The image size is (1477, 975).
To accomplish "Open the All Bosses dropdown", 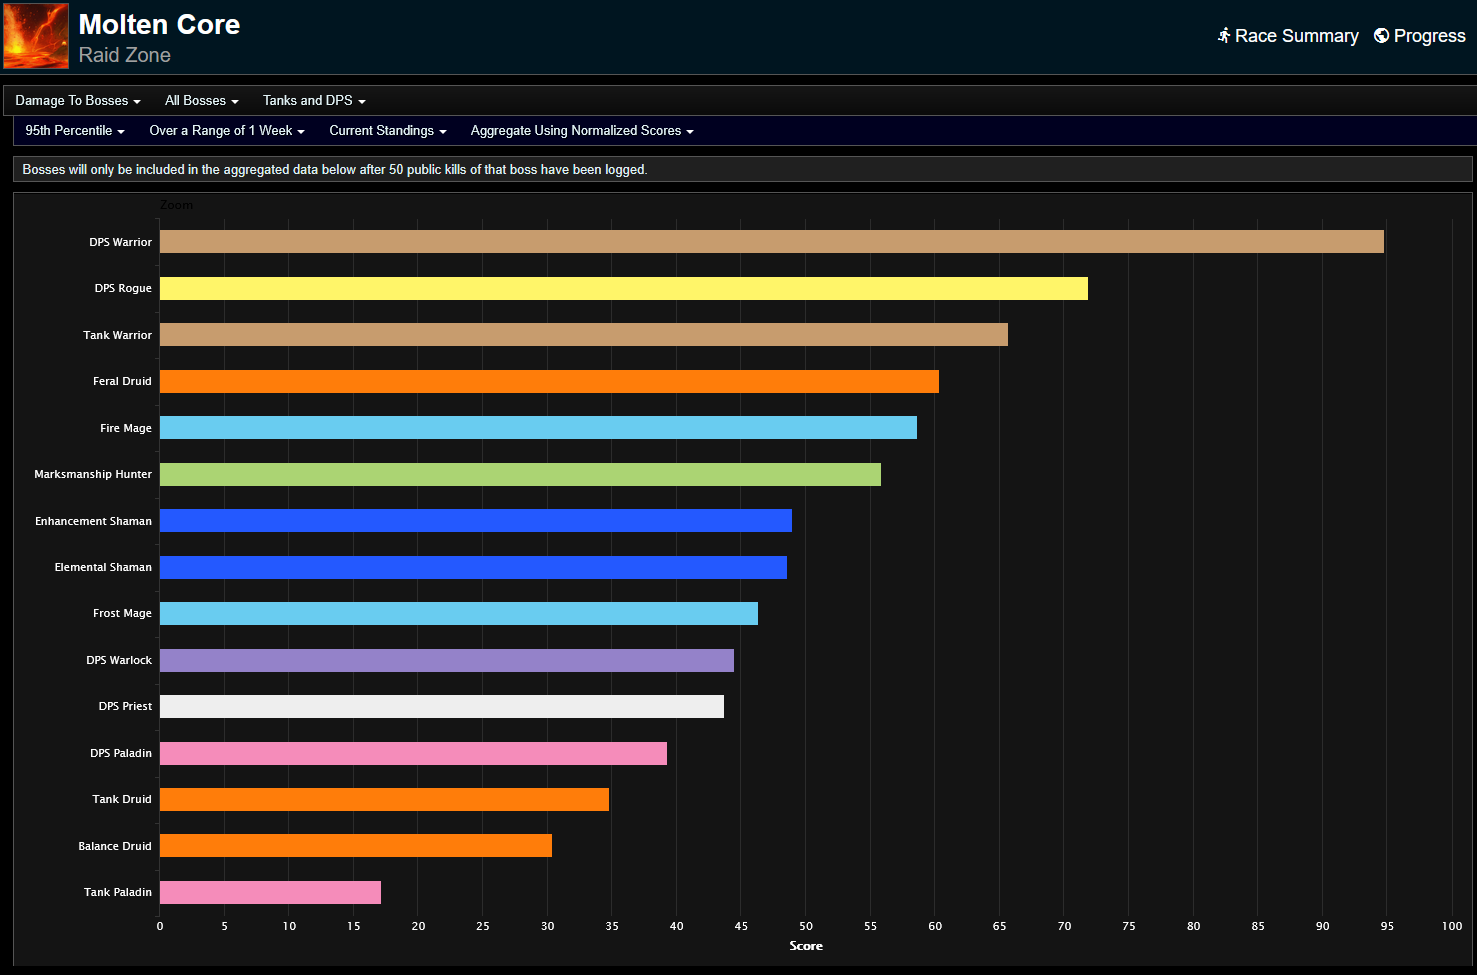I will pyautogui.click(x=201, y=100).
